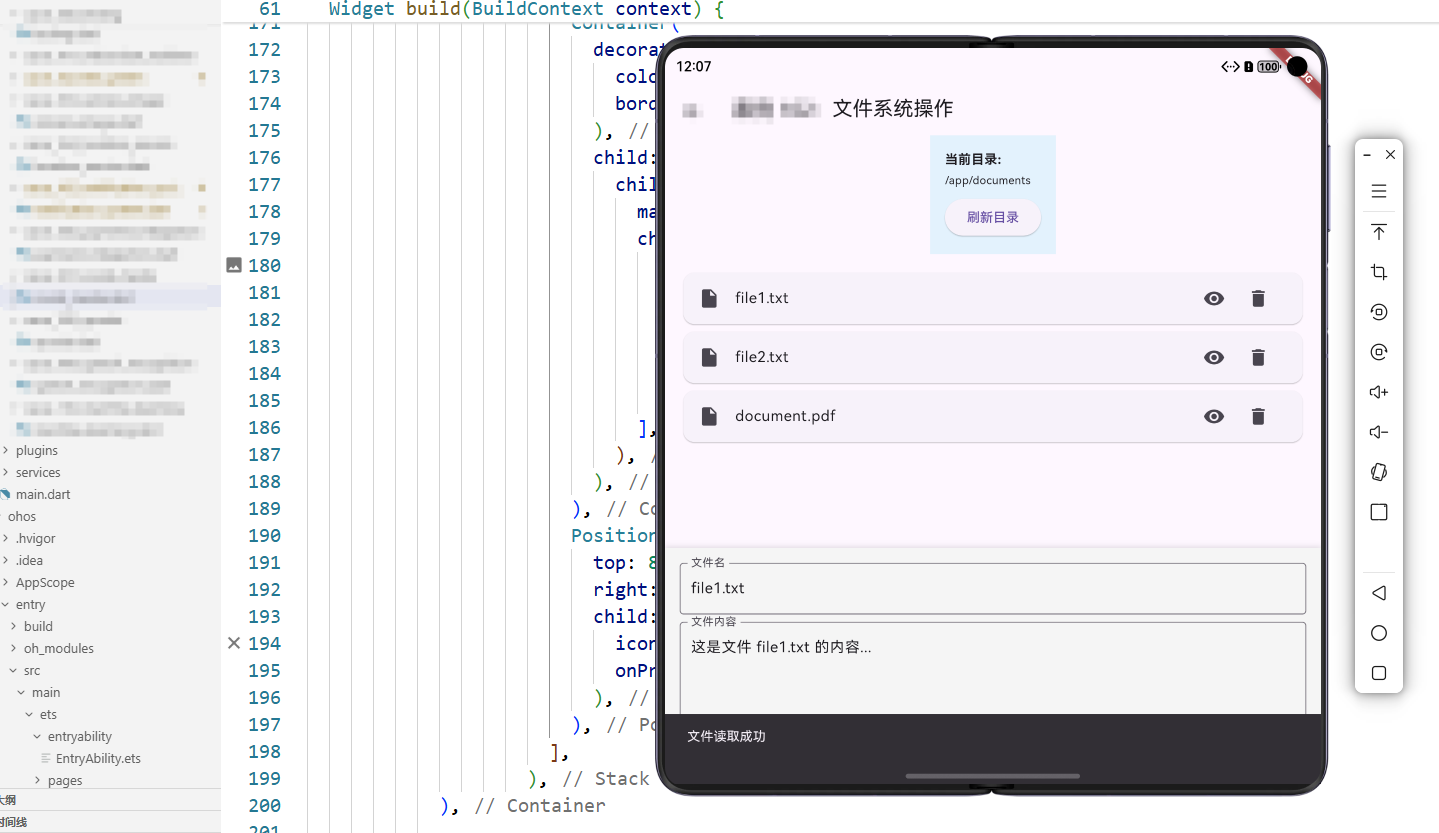Viewport: 1439px width, 833px height.
Task: Rotate the emulator clockwise
Action: pos(1378,352)
